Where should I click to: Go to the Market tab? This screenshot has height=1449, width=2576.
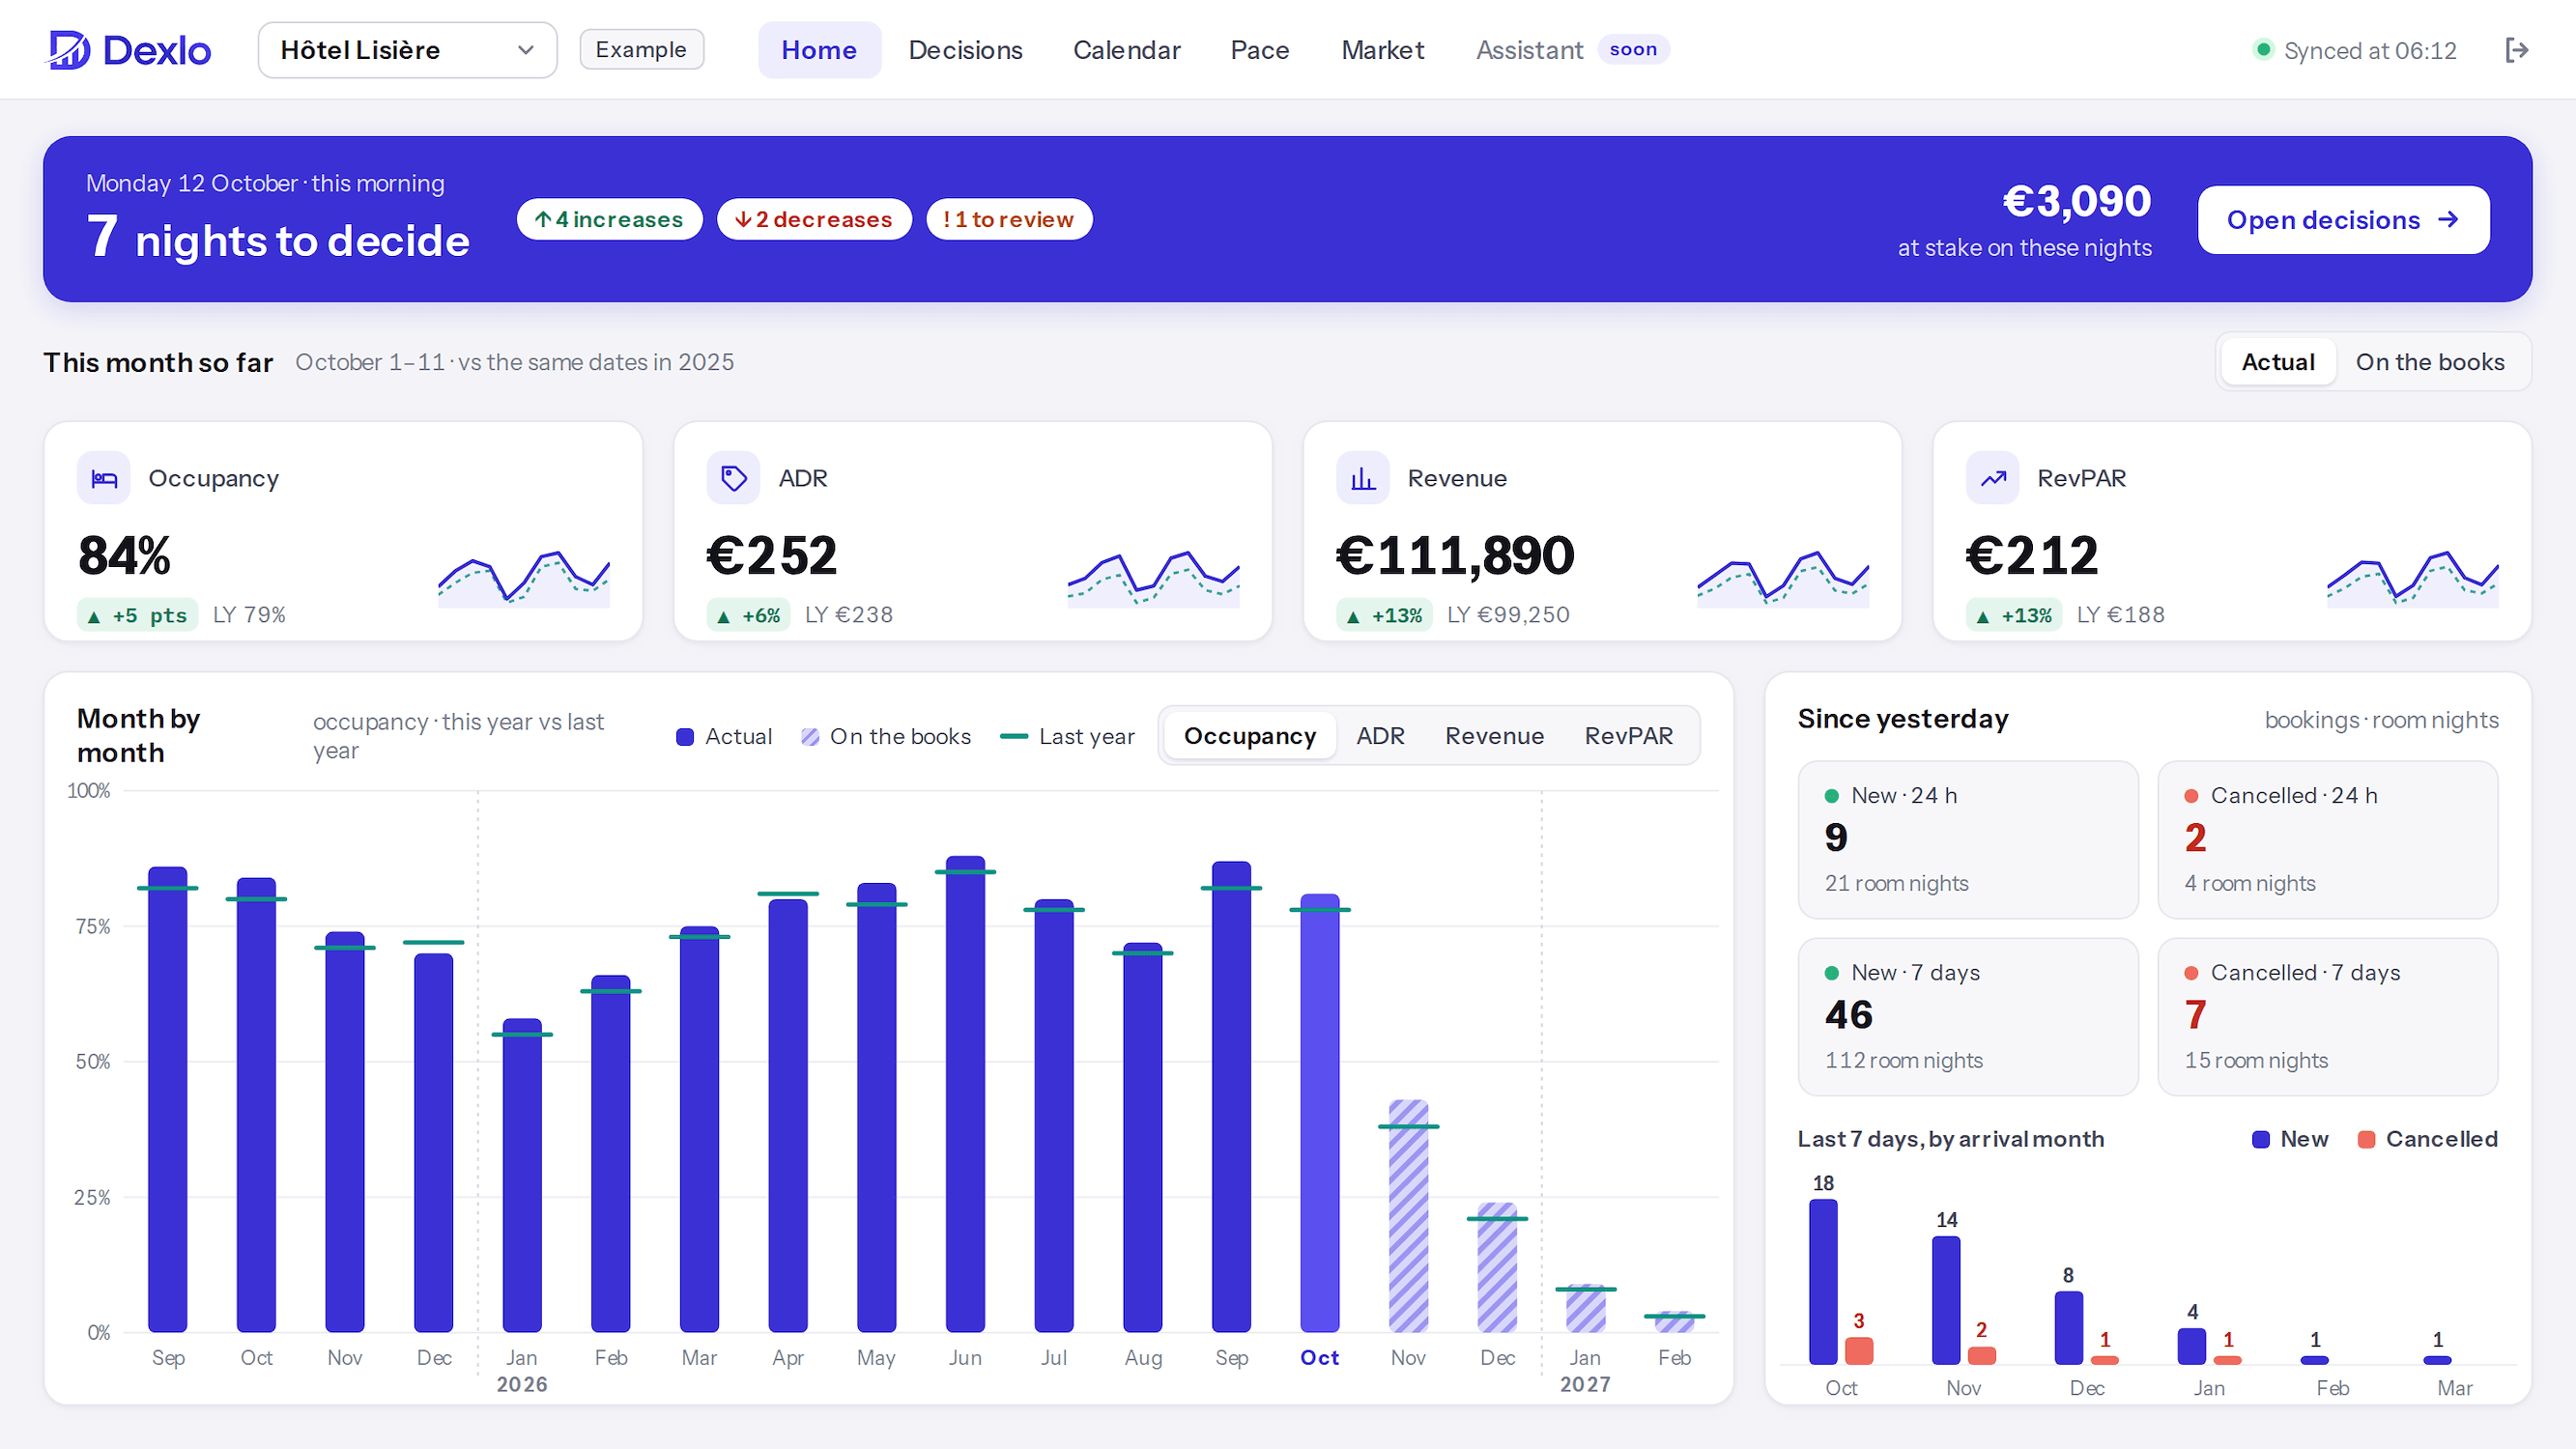coord(1382,50)
